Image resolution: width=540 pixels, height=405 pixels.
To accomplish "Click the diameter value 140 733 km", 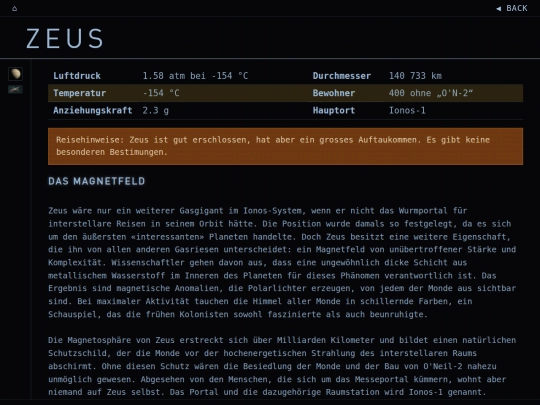I will [x=415, y=76].
